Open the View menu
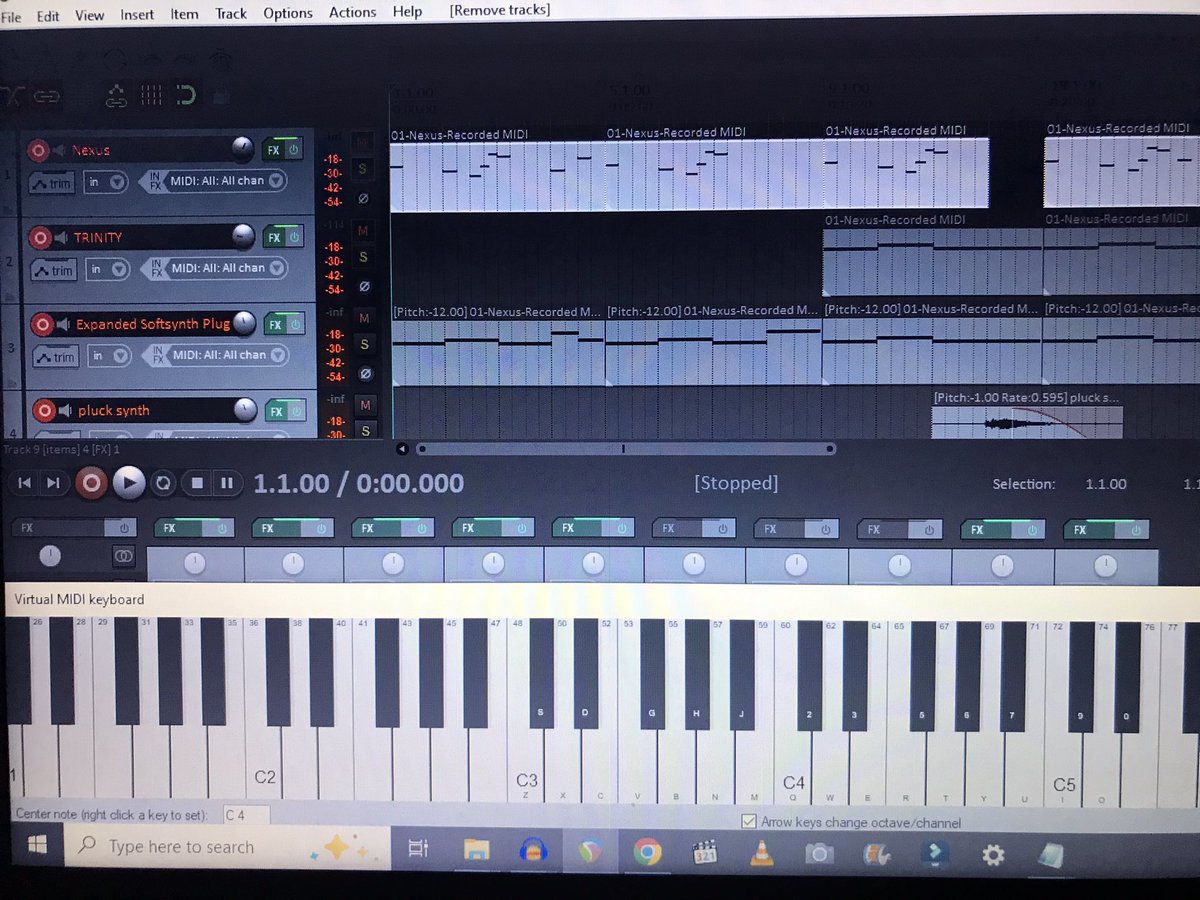The image size is (1200, 900). click(89, 15)
